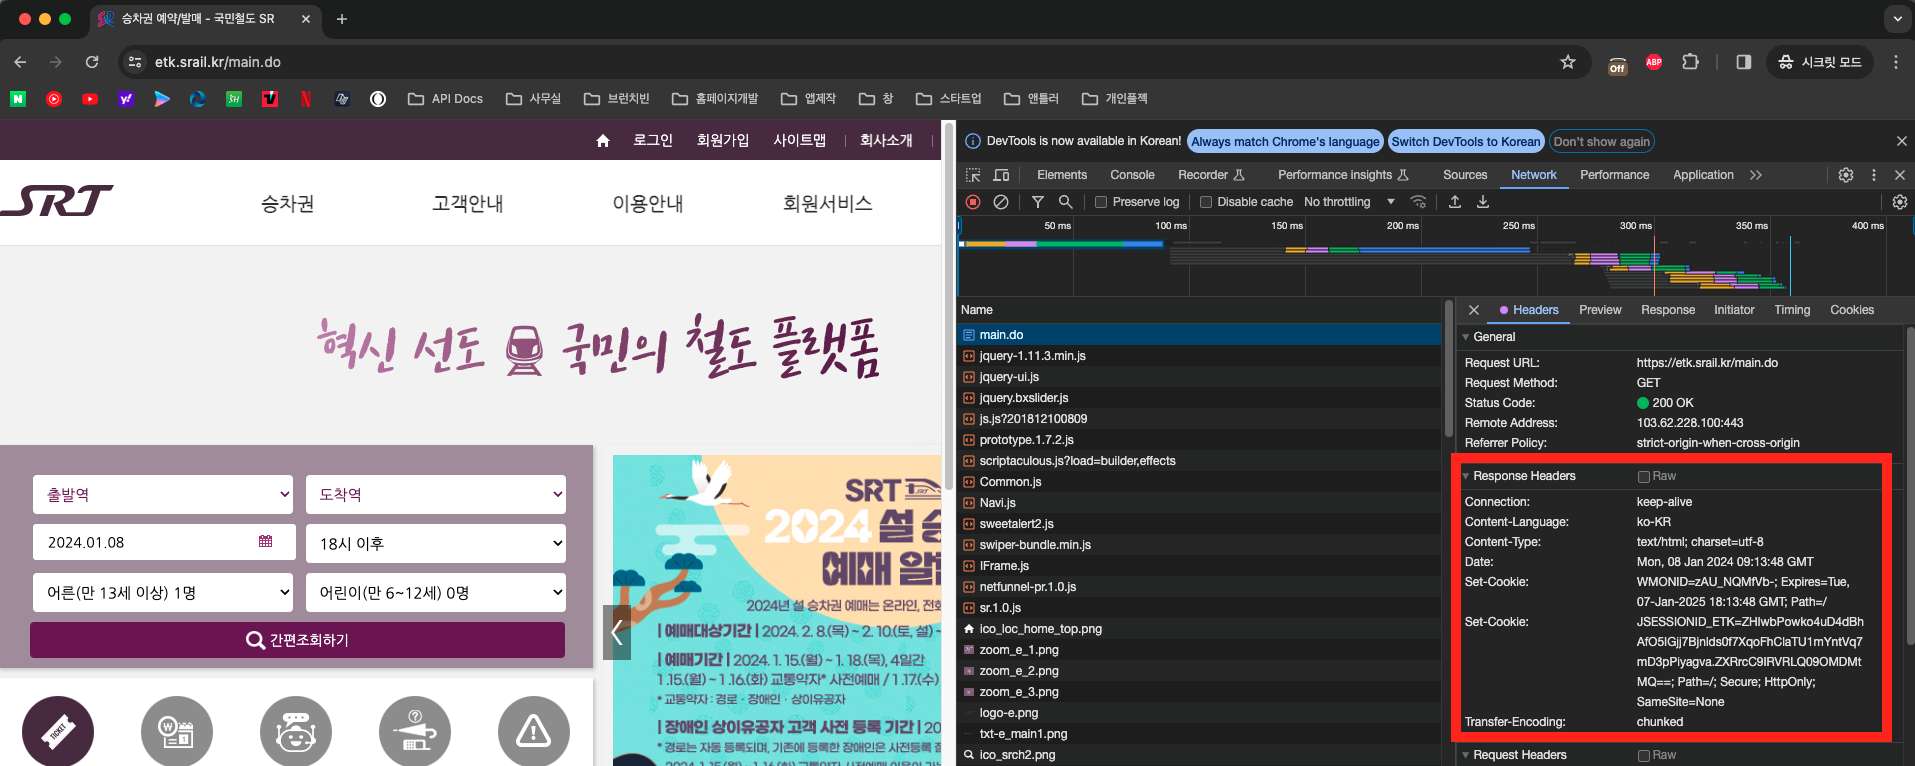Toggle the Chrome side panel icon
The height and width of the screenshot is (766, 1915).
[x=1744, y=62]
